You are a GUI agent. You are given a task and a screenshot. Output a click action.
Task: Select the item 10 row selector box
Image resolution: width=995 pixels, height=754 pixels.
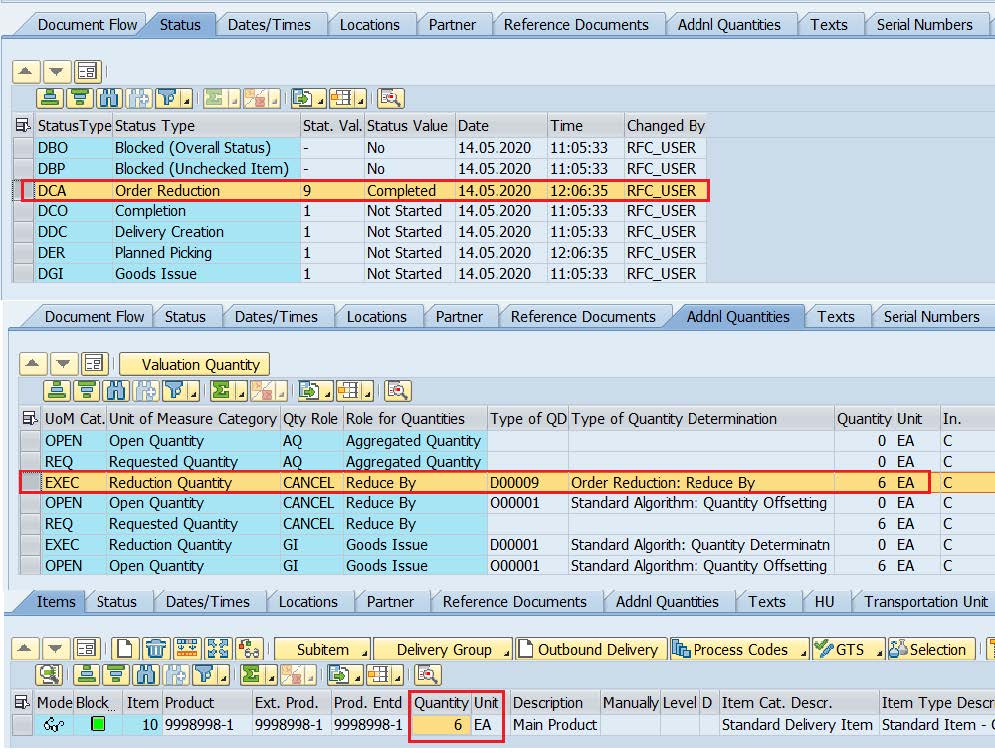[22, 724]
